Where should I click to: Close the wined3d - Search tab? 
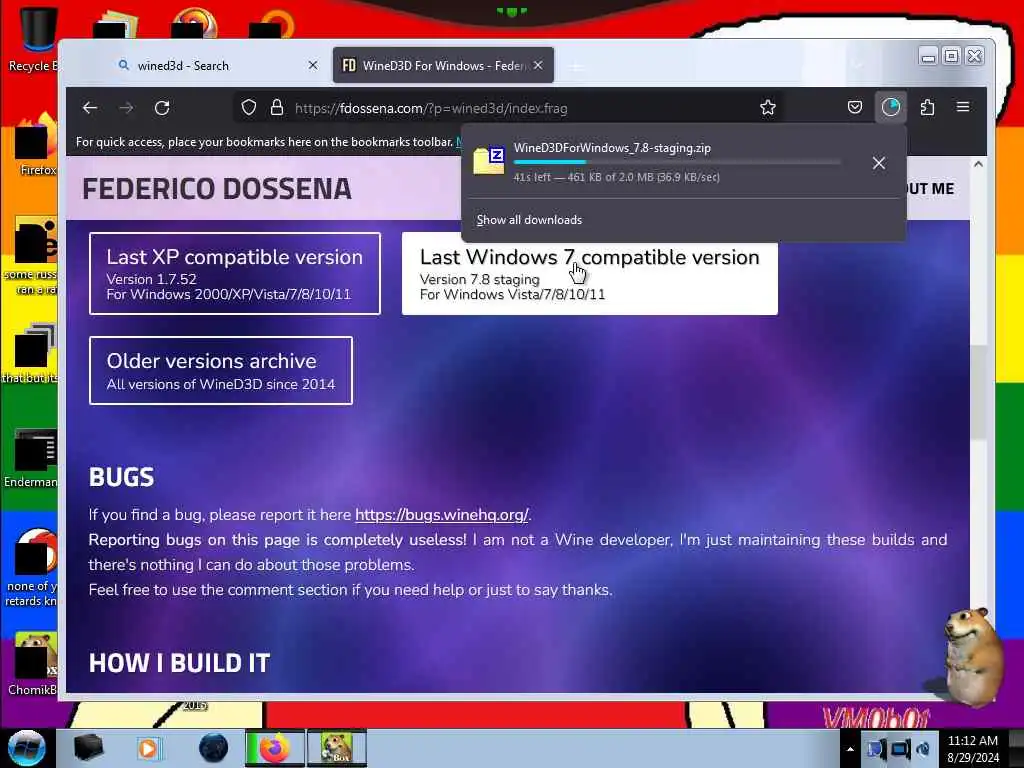point(313,65)
